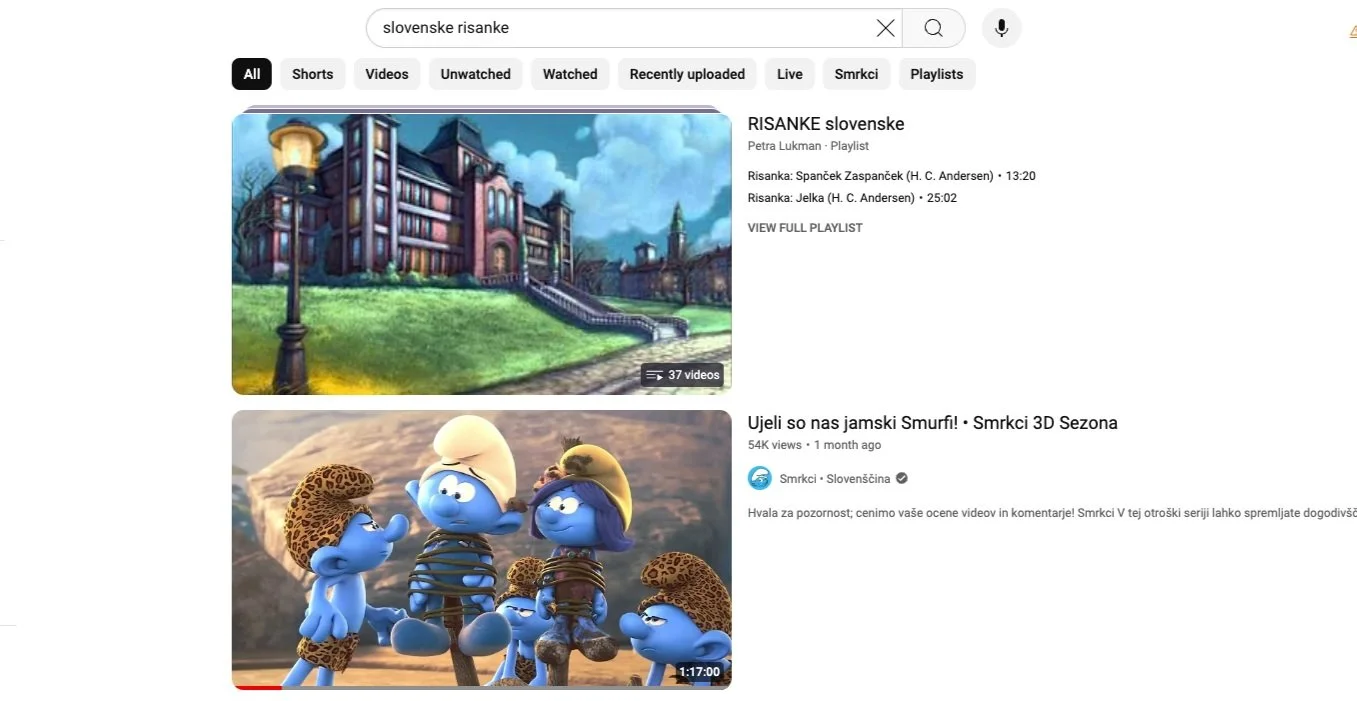Filter results by Videos
Viewport: 1357px width, 701px height.
(x=387, y=74)
